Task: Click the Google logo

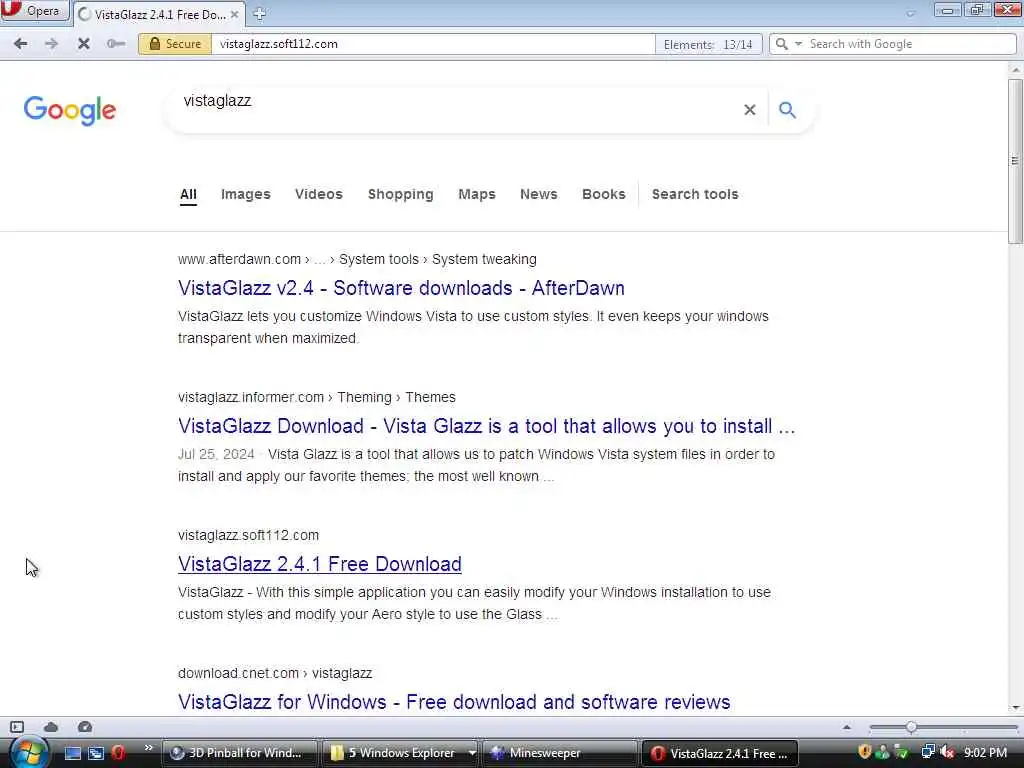Action: point(70,110)
